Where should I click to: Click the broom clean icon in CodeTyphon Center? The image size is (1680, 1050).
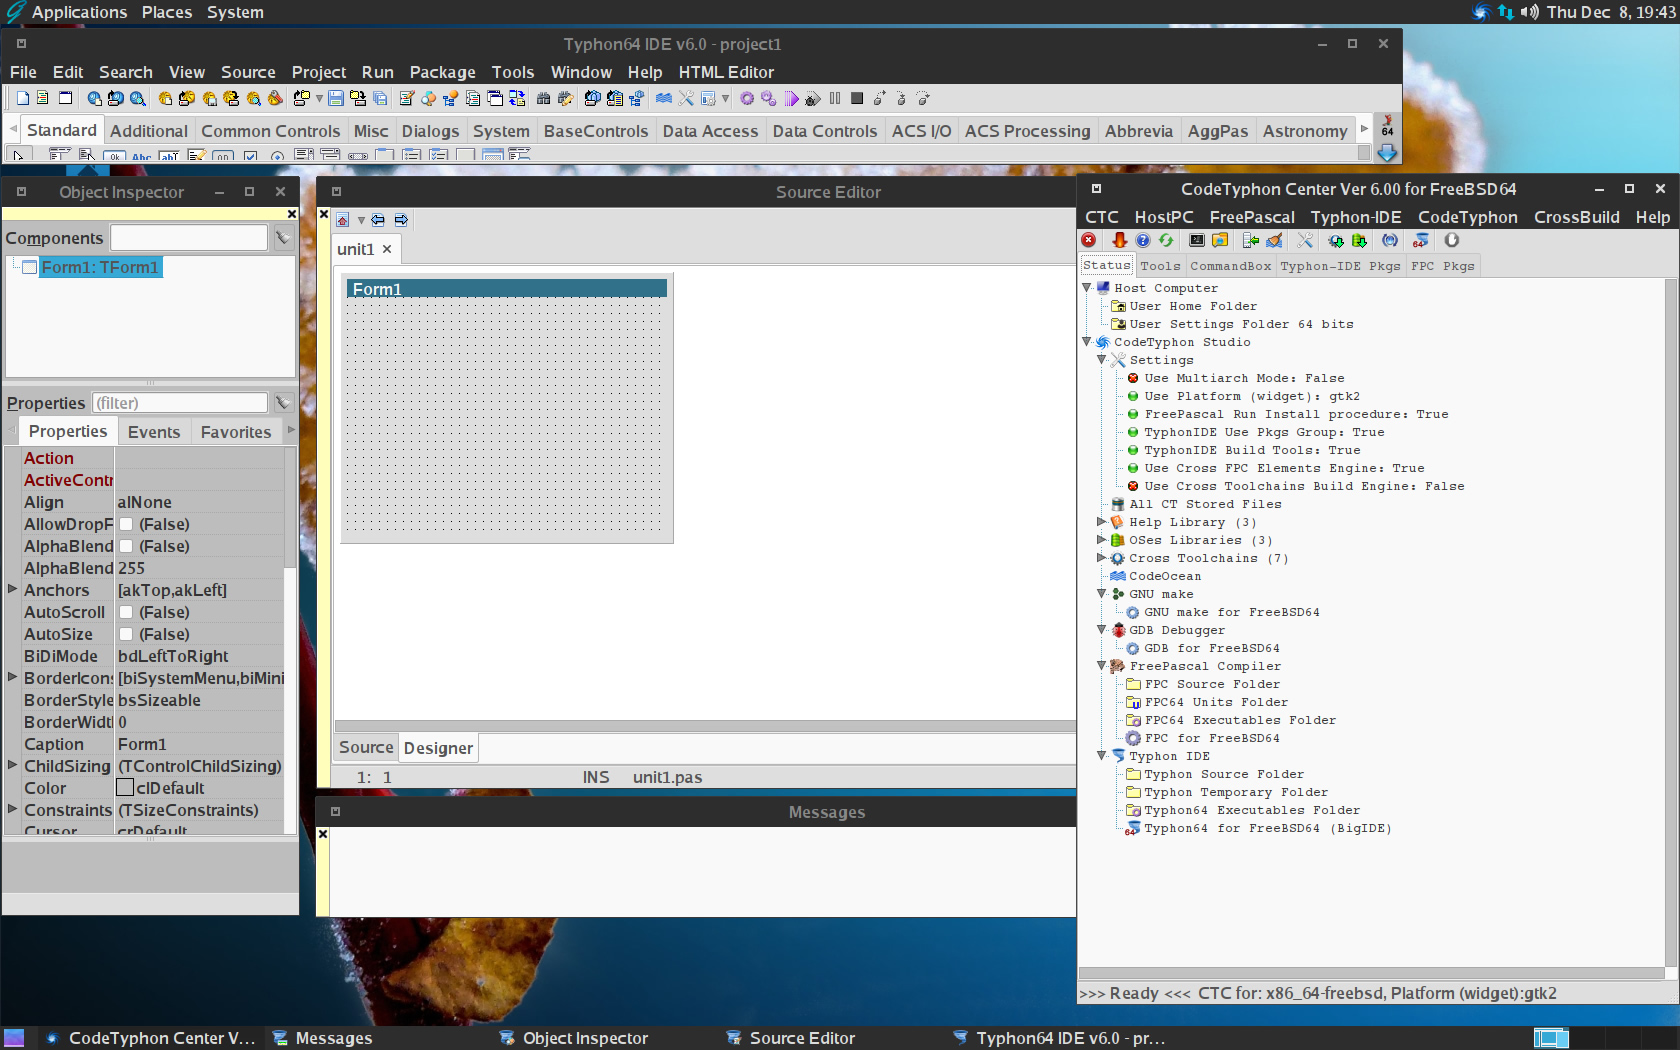(x=1274, y=240)
